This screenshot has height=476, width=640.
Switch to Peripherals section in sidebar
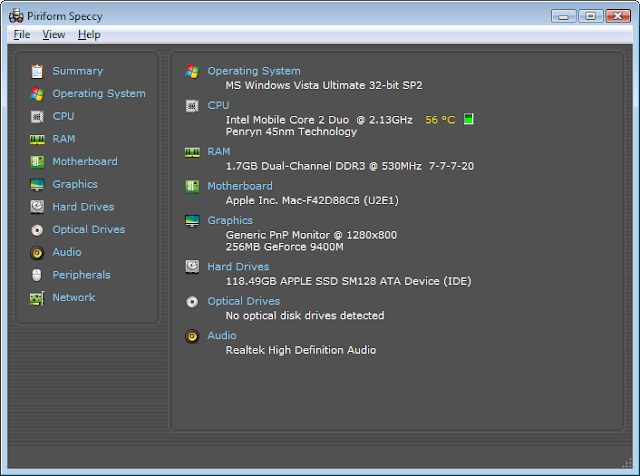81,275
